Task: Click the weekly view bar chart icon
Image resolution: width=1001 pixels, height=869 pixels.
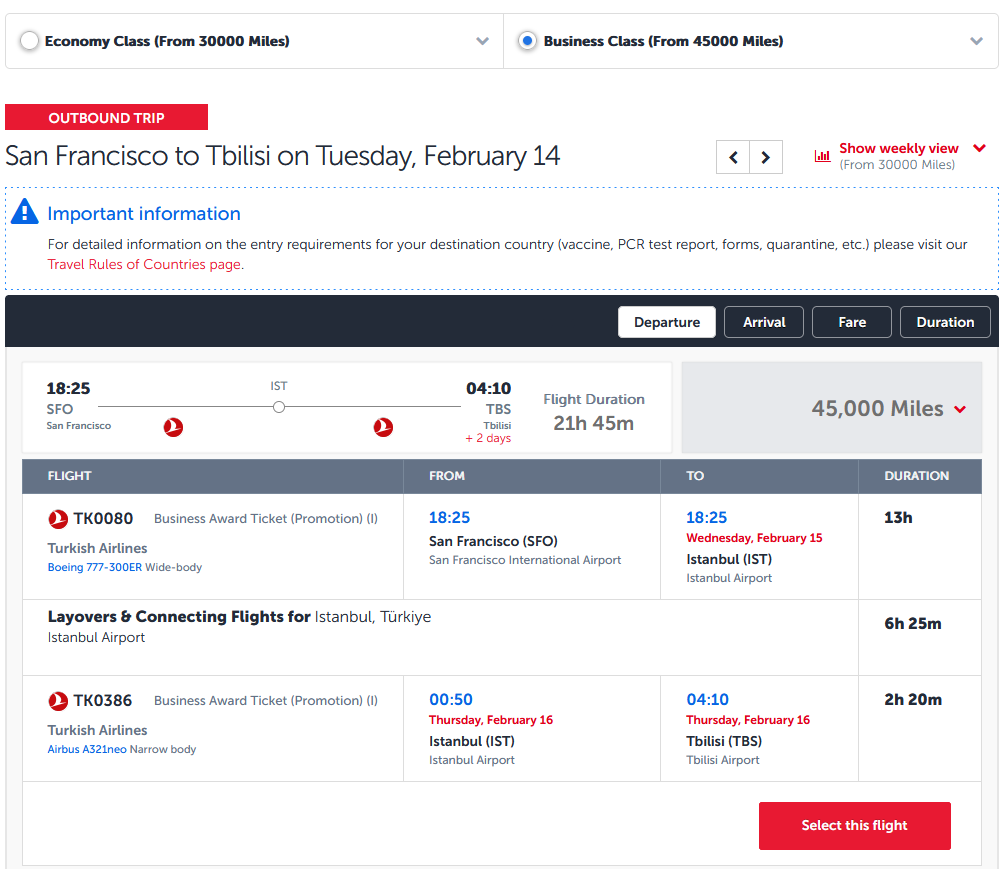Action: [x=822, y=155]
